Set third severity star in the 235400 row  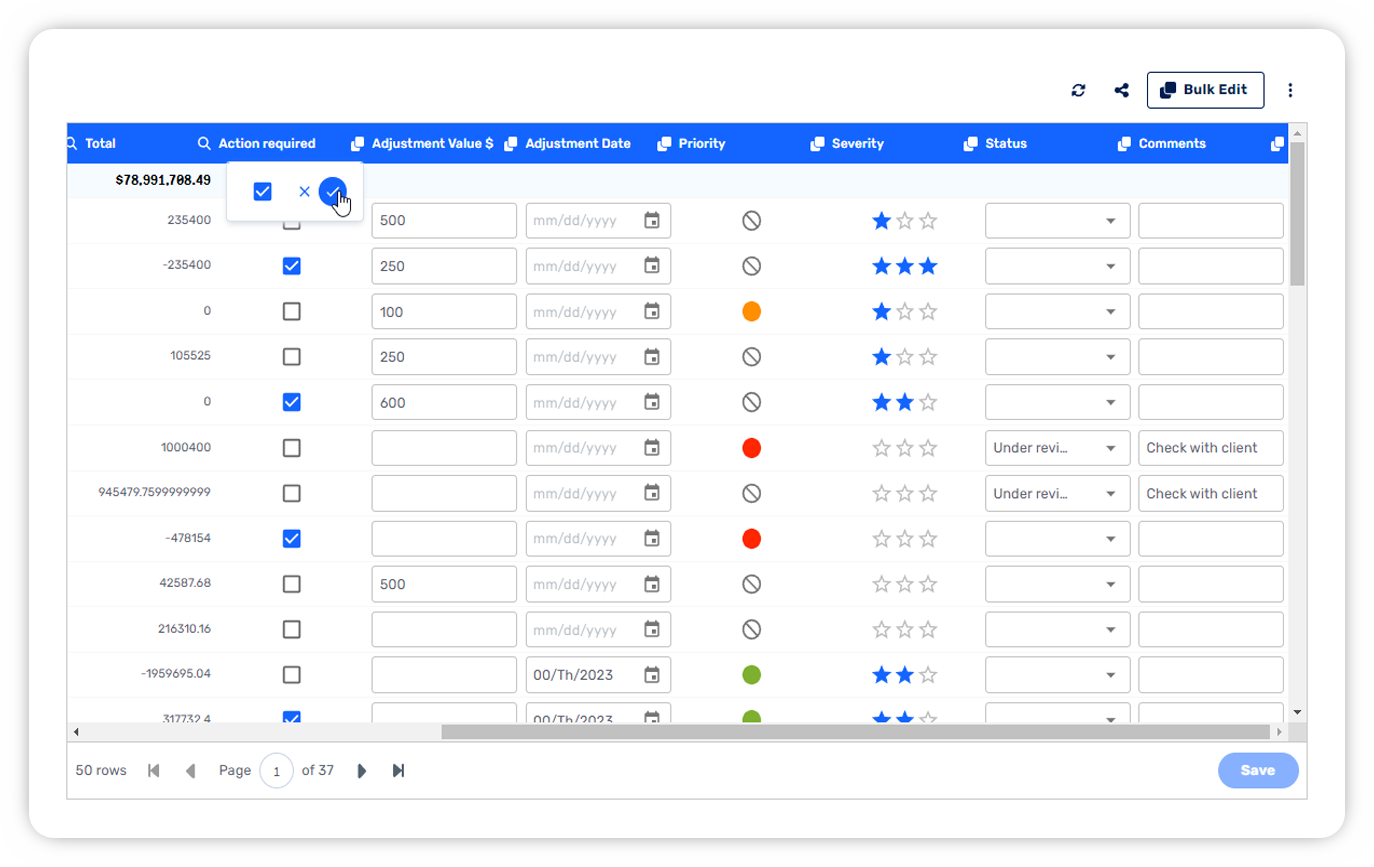click(929, 221)
